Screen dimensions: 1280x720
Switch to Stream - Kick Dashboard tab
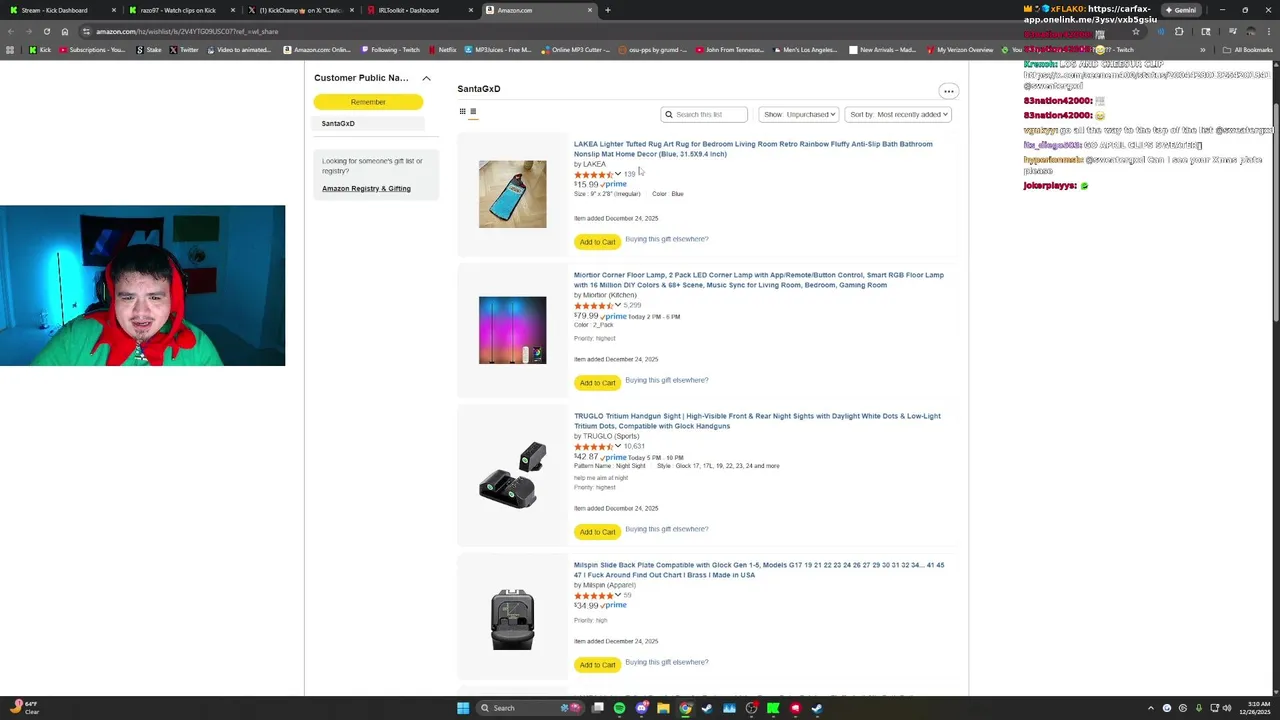pyautogui.click(x=60, y=10)
